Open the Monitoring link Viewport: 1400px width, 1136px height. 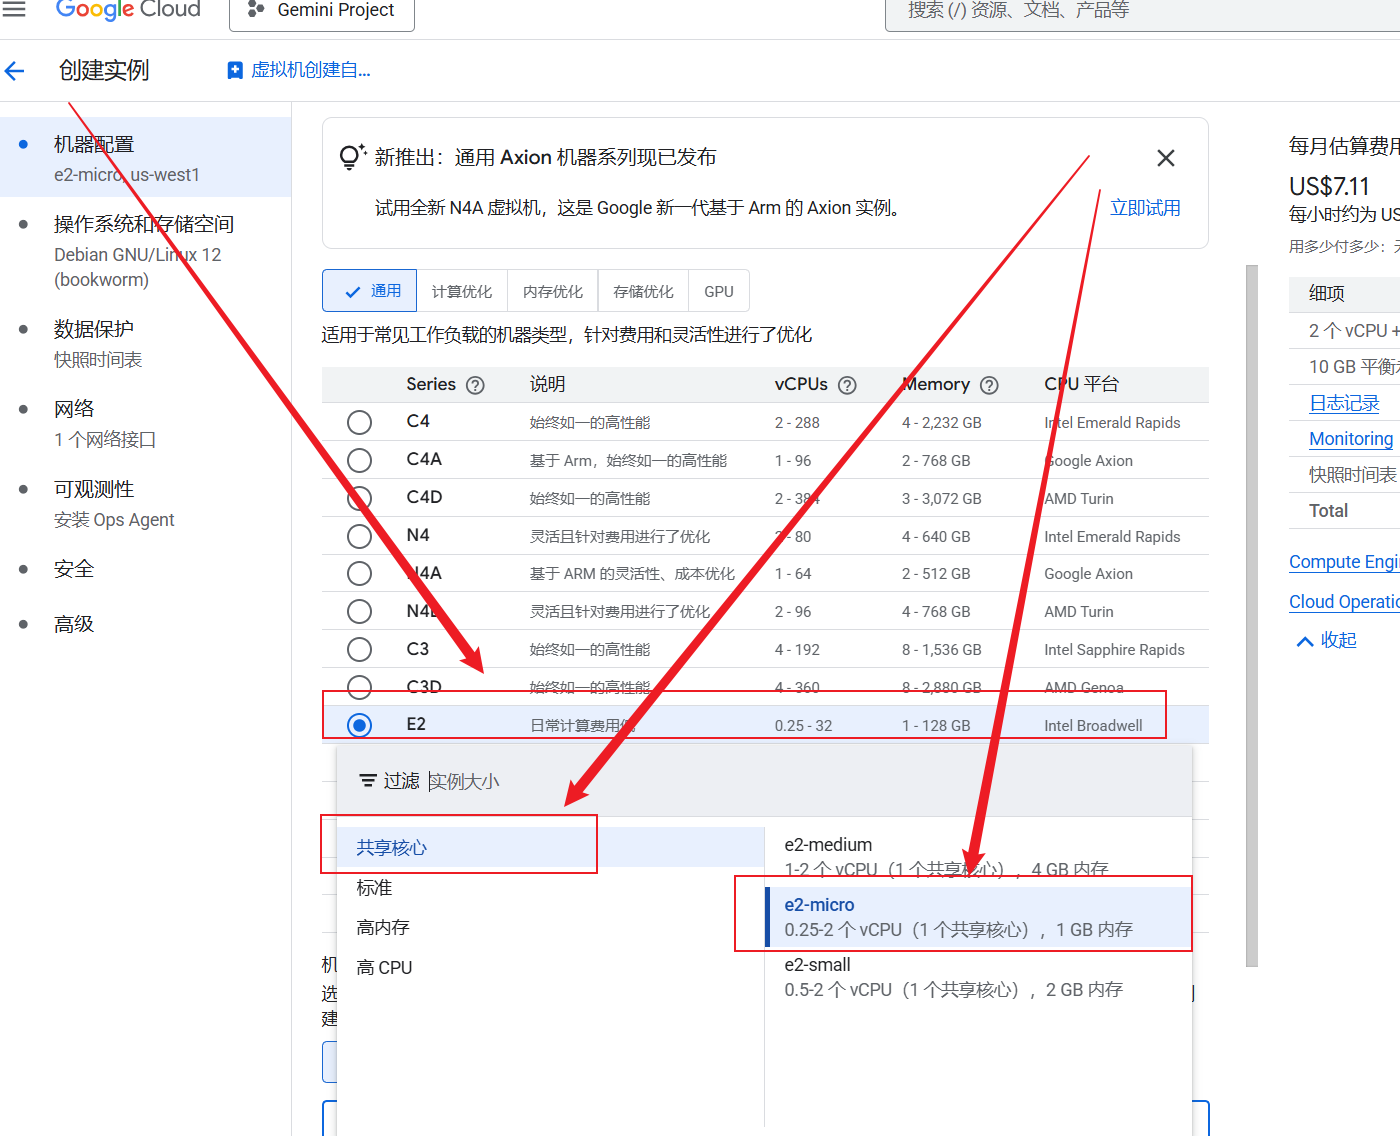pos(1350,439)
